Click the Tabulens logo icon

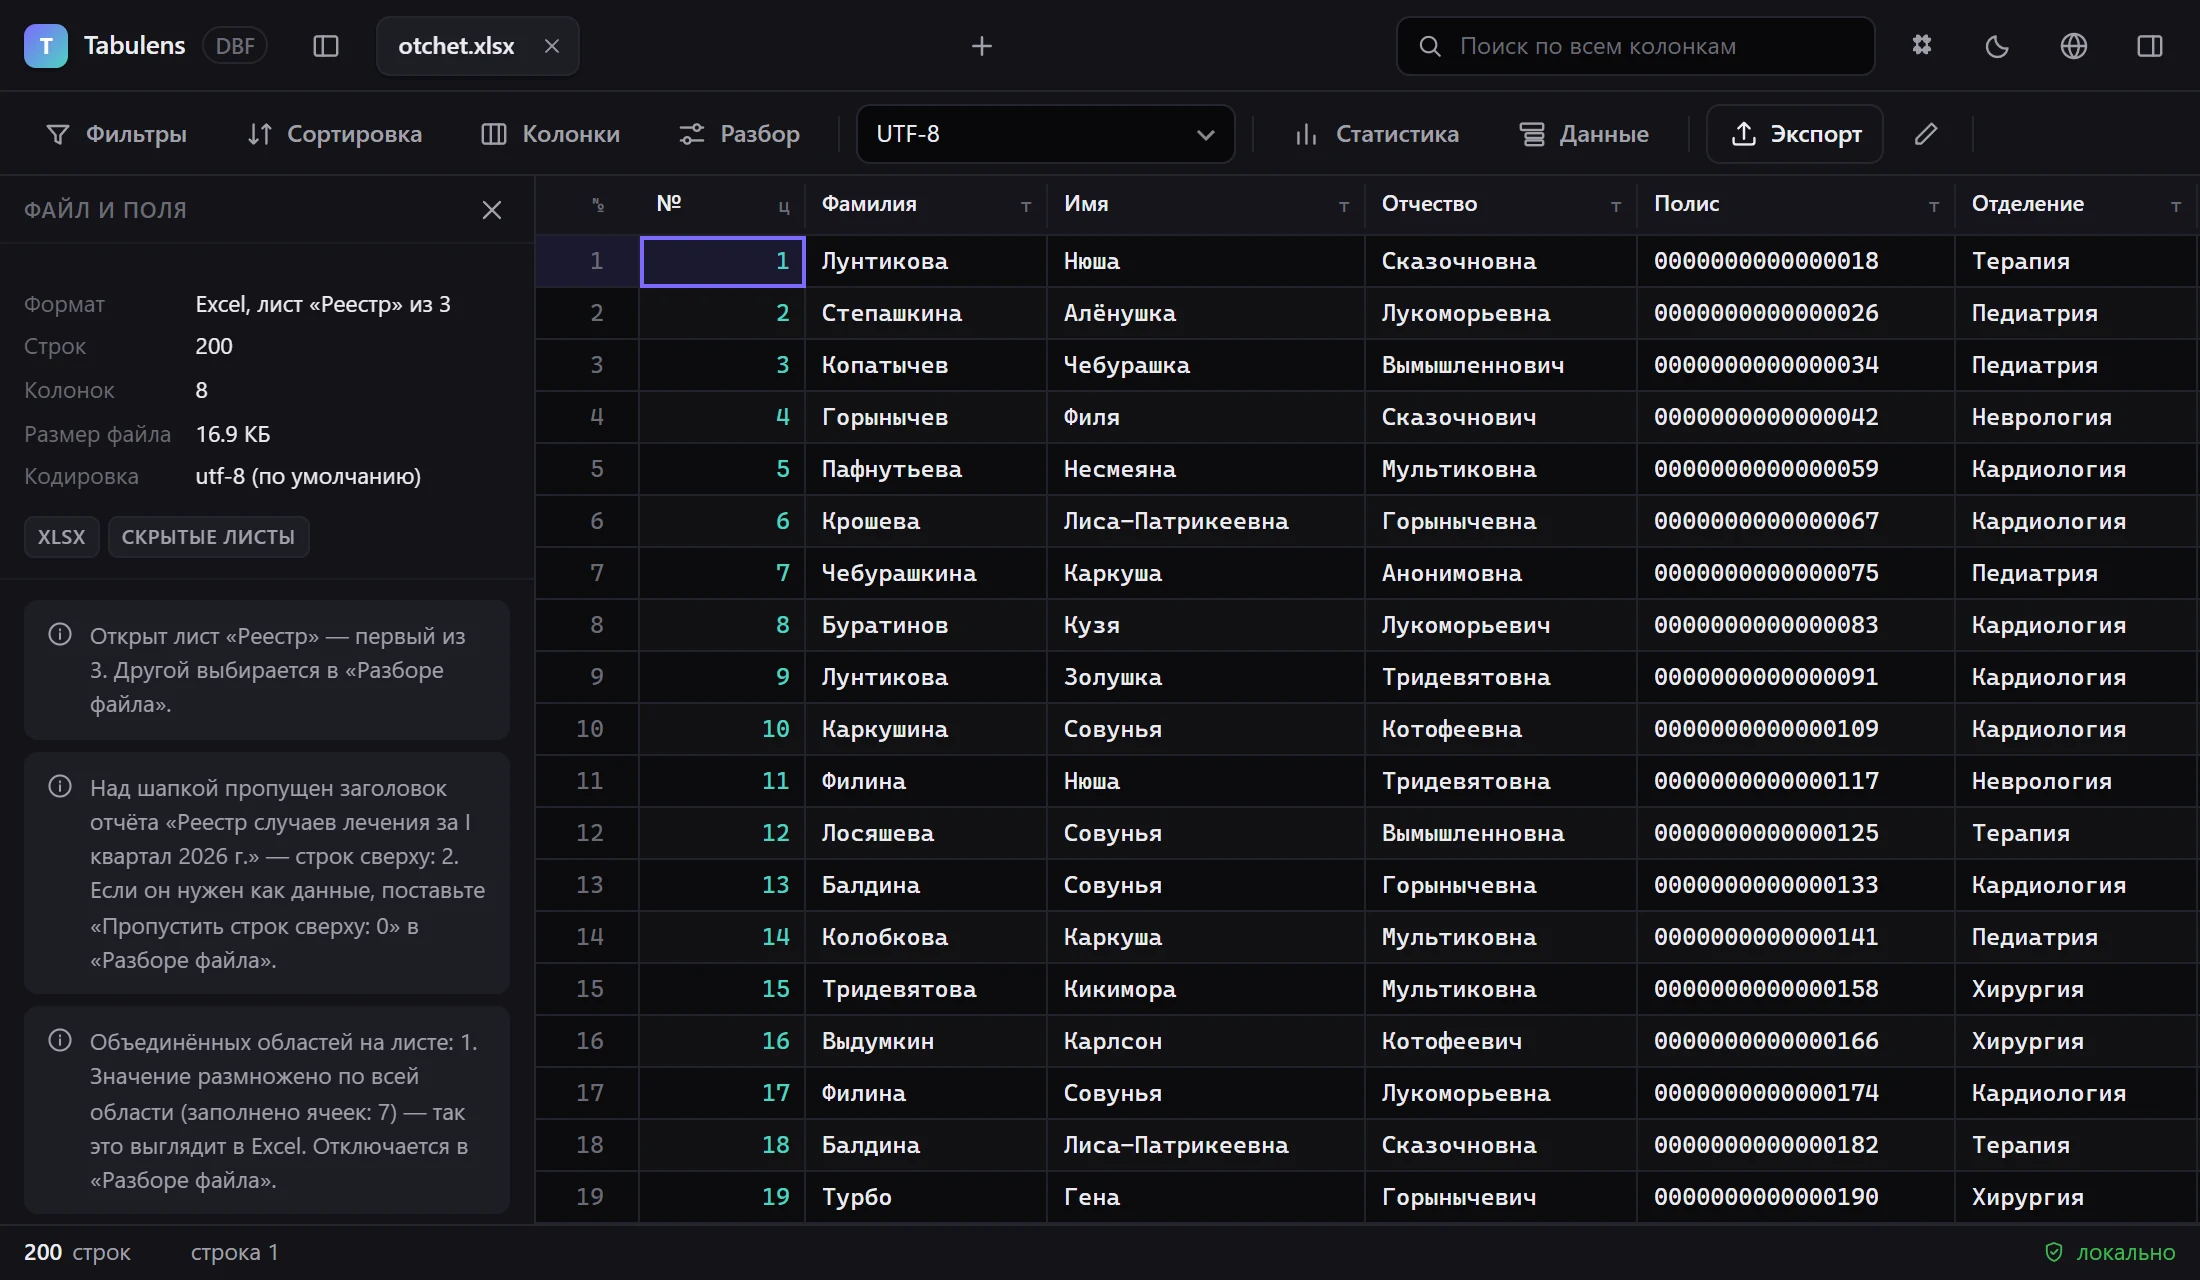point(46,46)
